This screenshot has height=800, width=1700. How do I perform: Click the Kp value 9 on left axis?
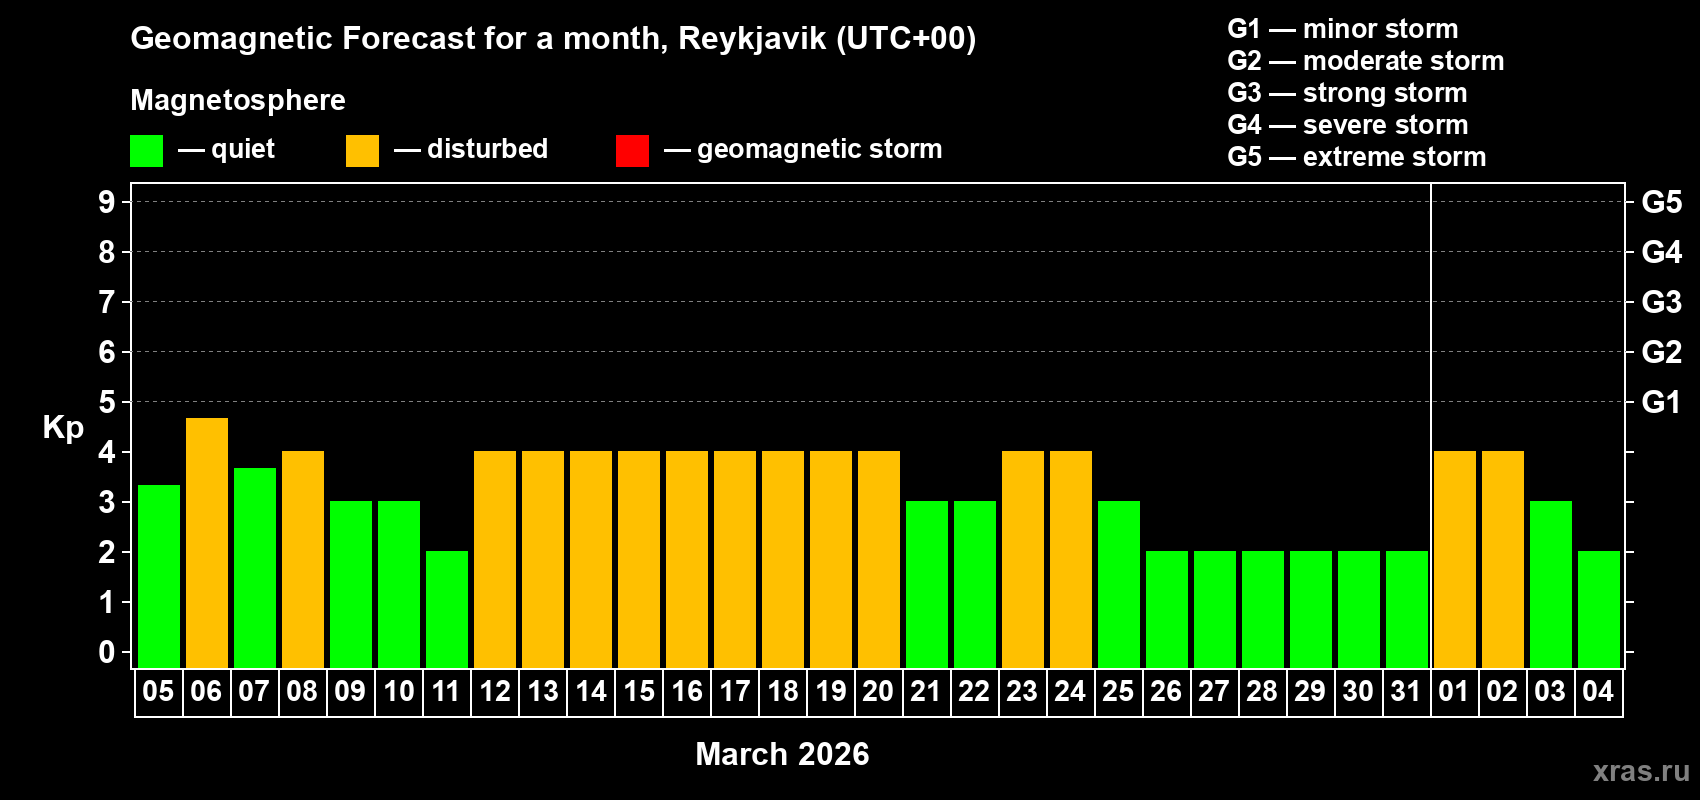107,202
